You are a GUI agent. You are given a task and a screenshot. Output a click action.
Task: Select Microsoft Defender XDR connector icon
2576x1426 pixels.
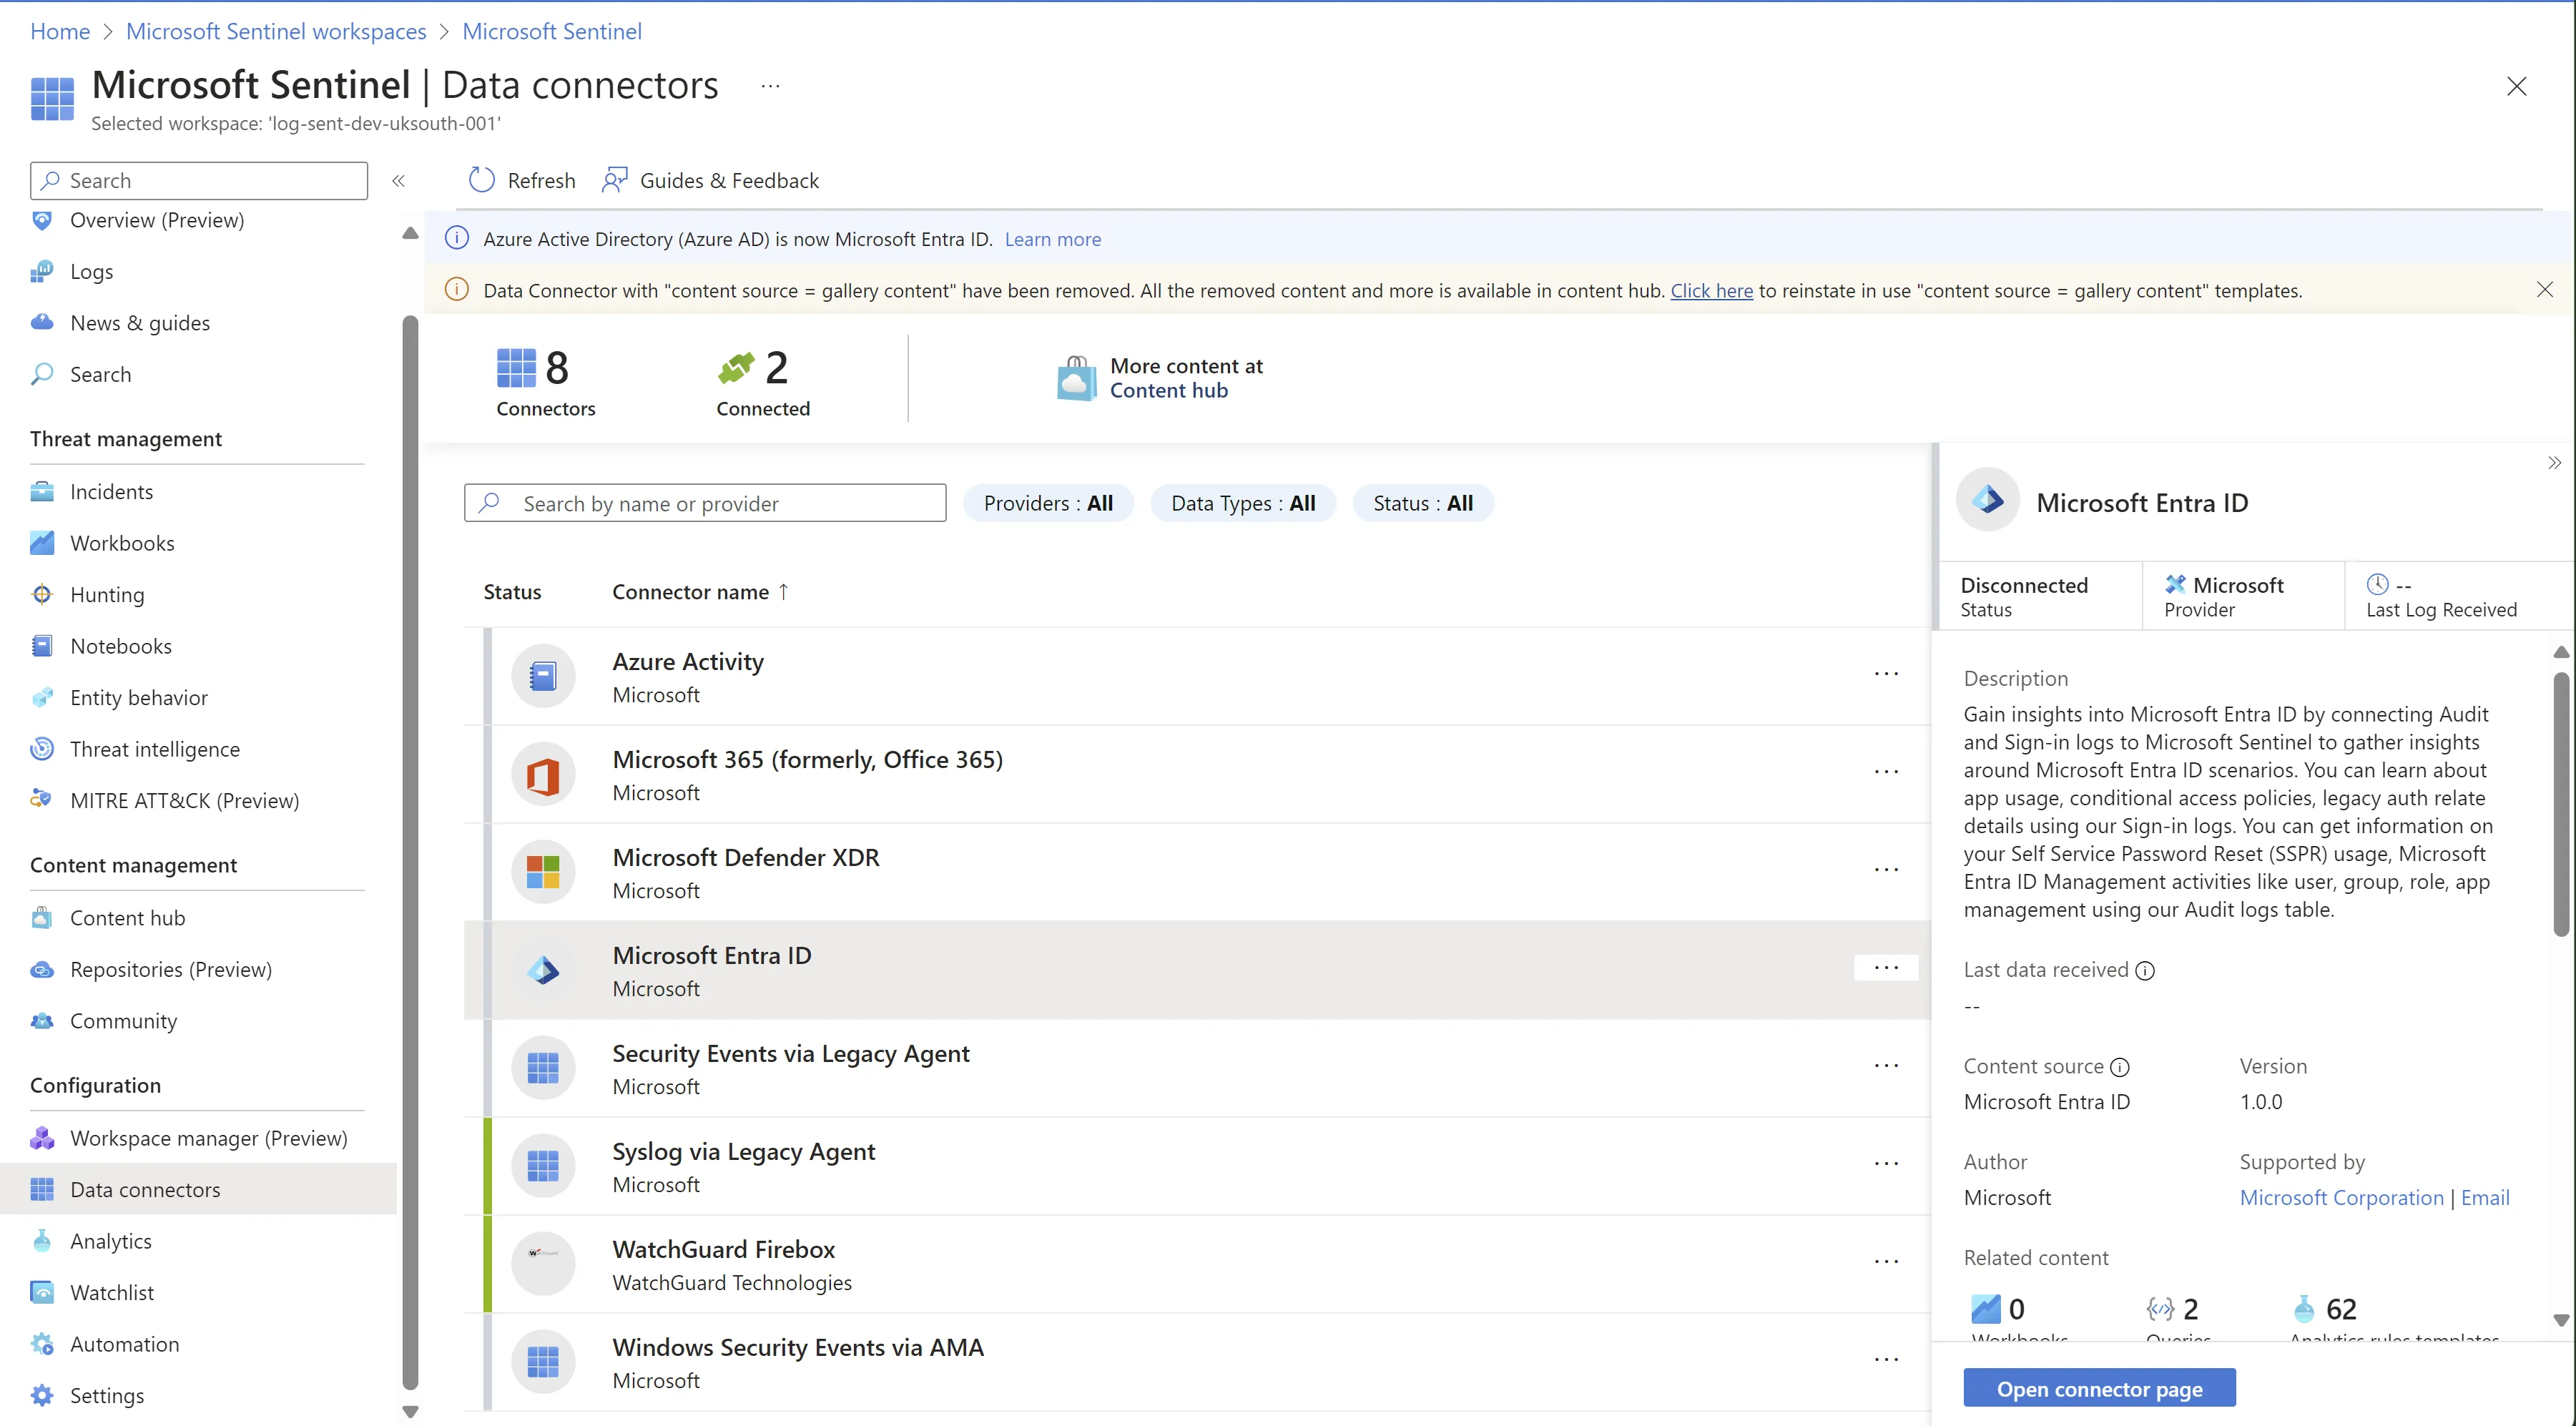(x=543, y=872)
